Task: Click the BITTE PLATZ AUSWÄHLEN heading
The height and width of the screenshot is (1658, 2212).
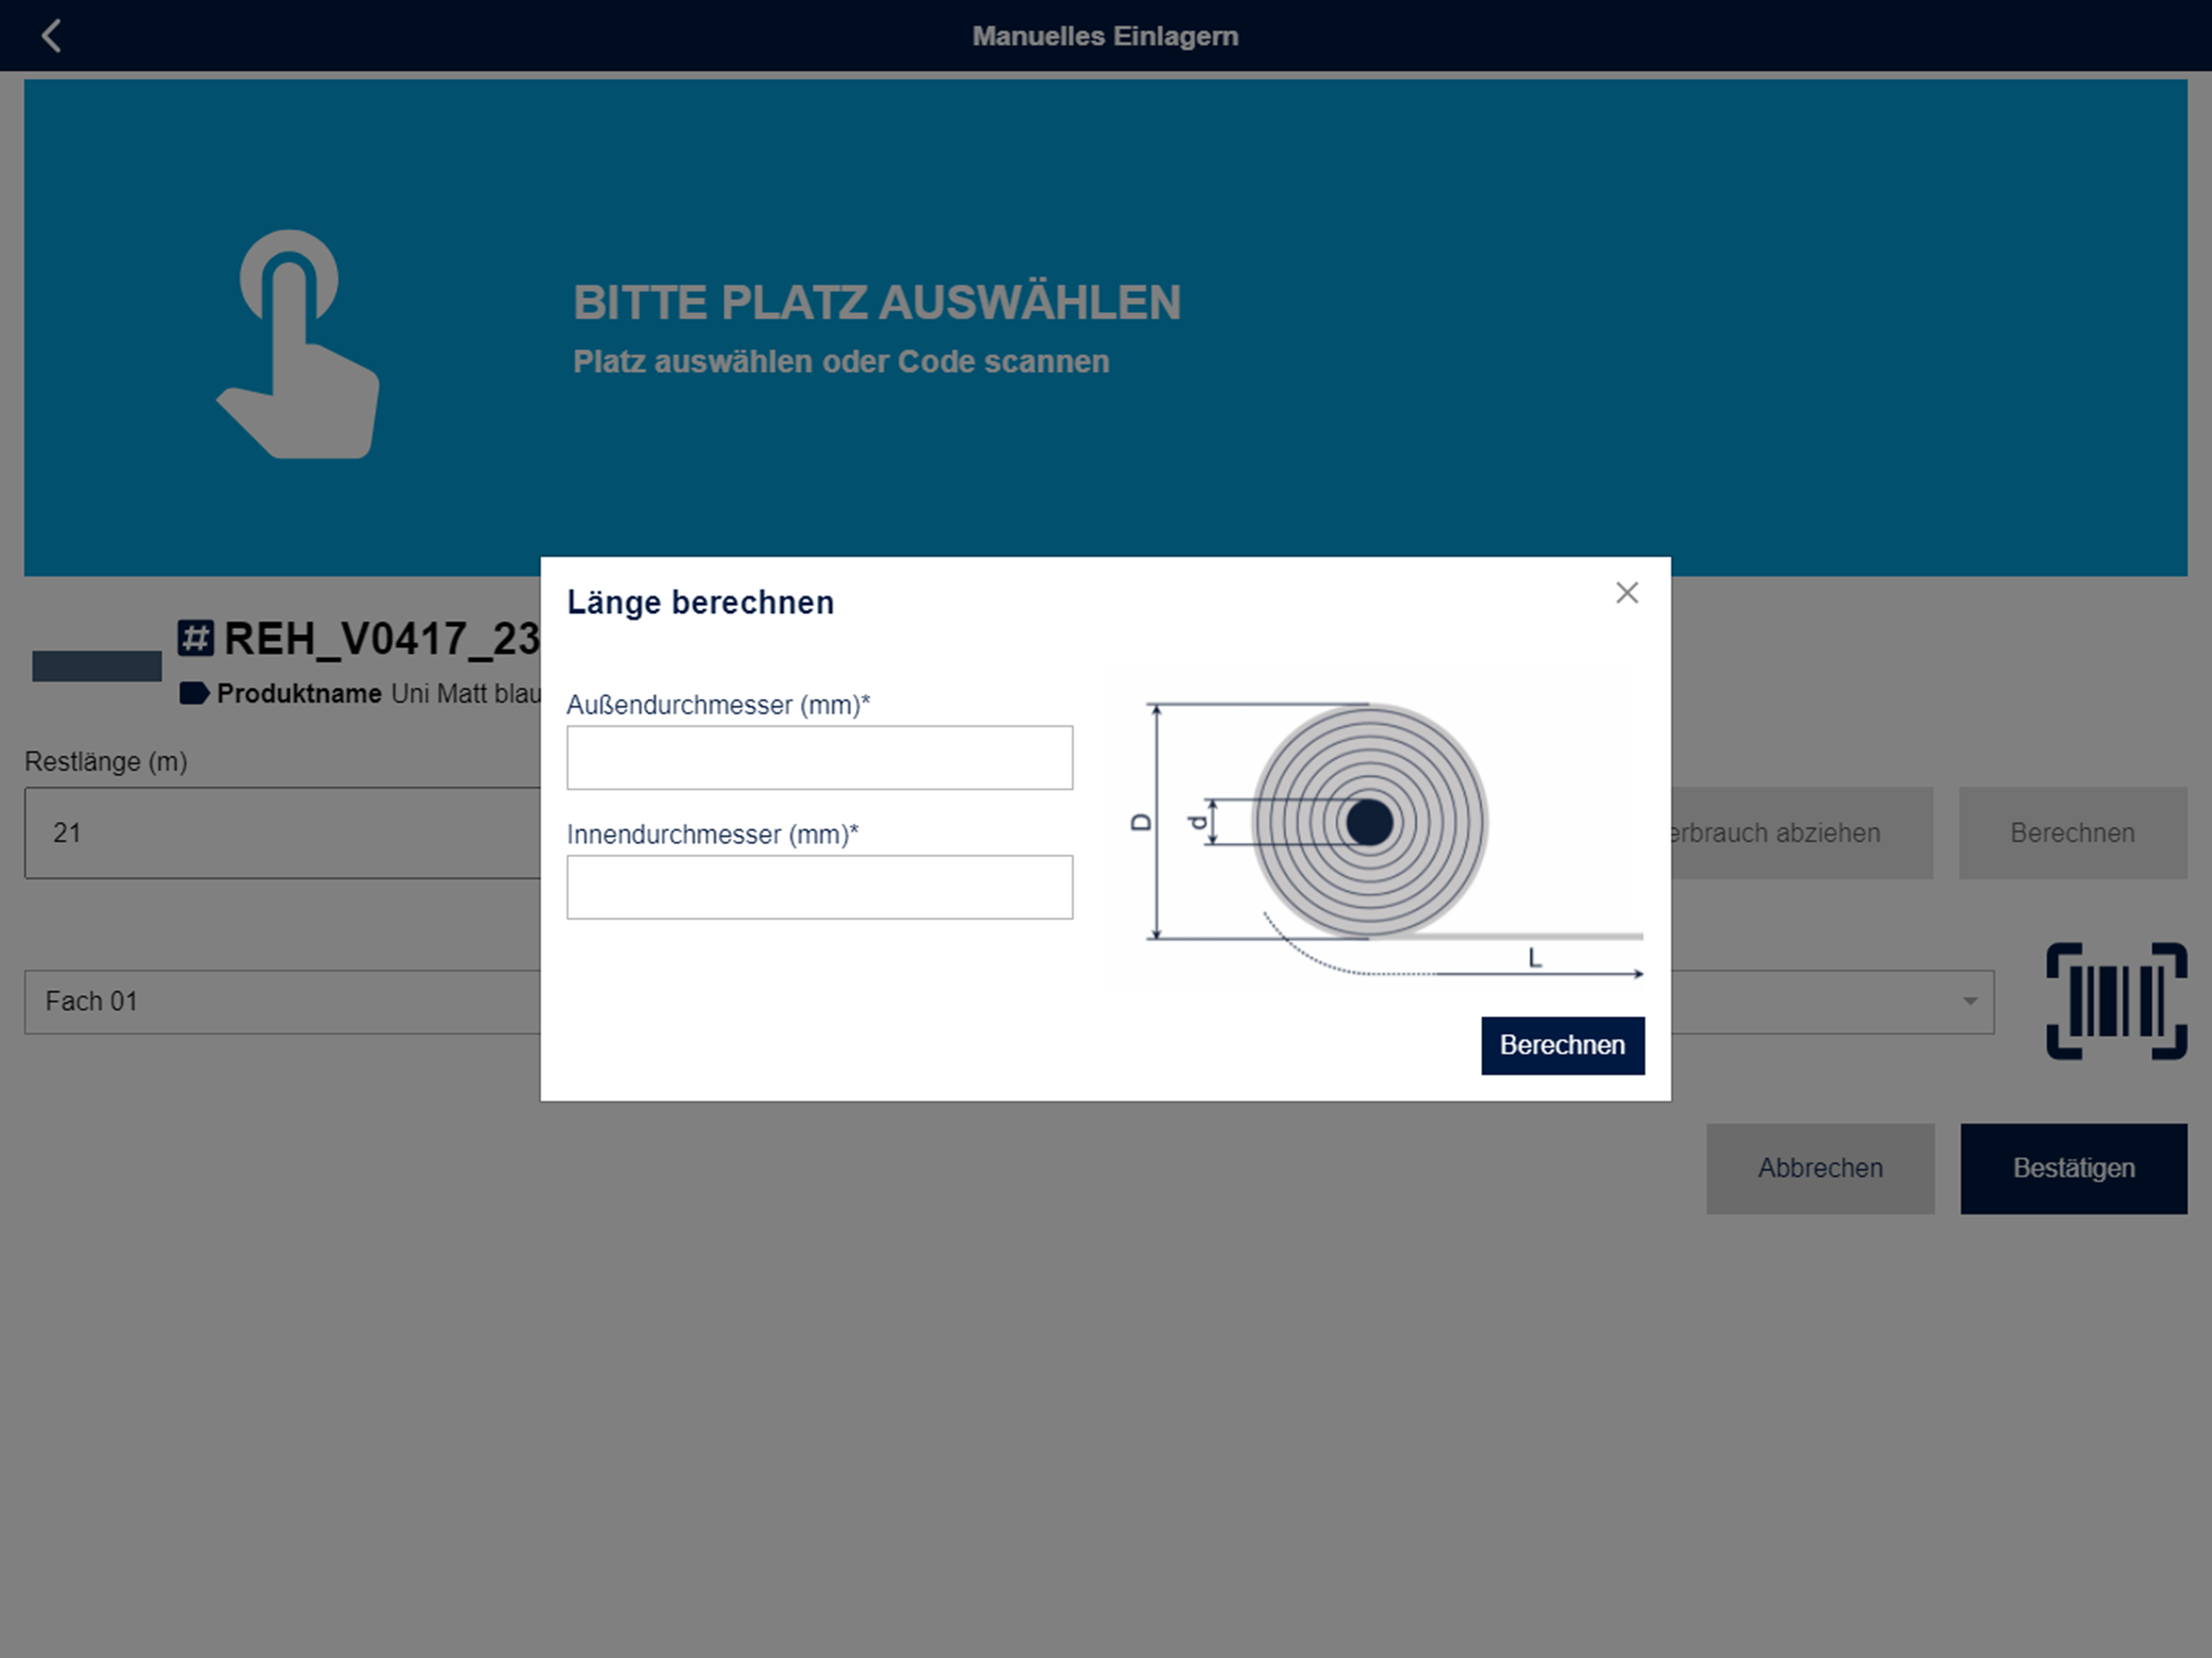Action: pos(877,303)
